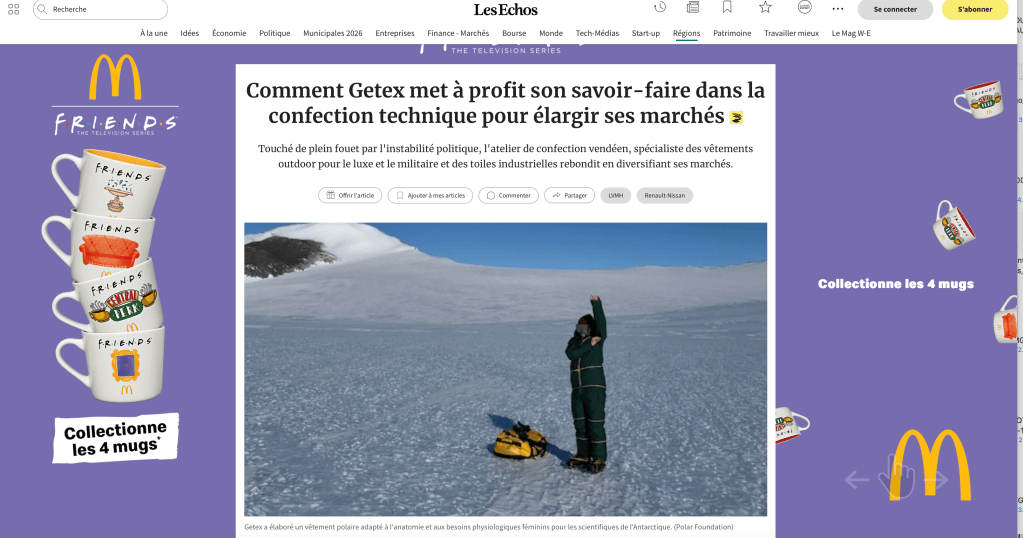Select the LVMH tag
Viewport: 1023px width, 538px height.
(x=616, y=196)
